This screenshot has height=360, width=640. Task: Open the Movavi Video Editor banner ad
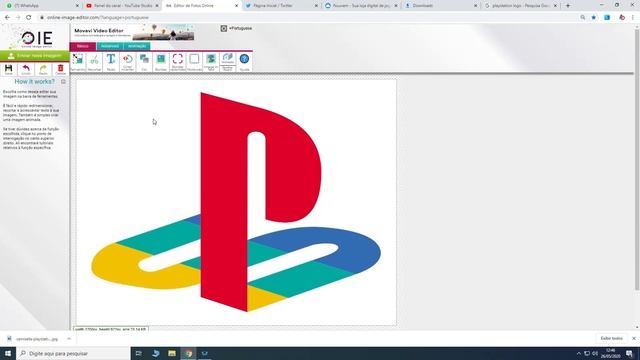point(133,32)
